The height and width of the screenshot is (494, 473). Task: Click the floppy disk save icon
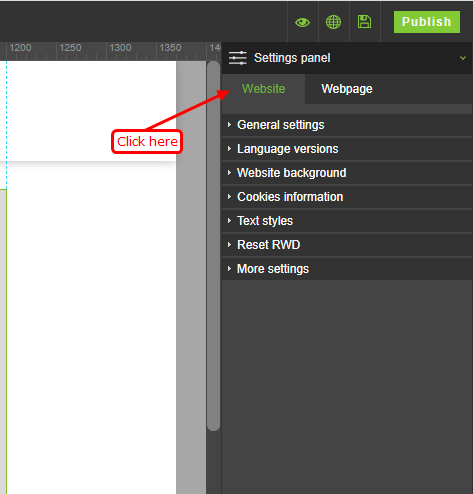(364, 22)
